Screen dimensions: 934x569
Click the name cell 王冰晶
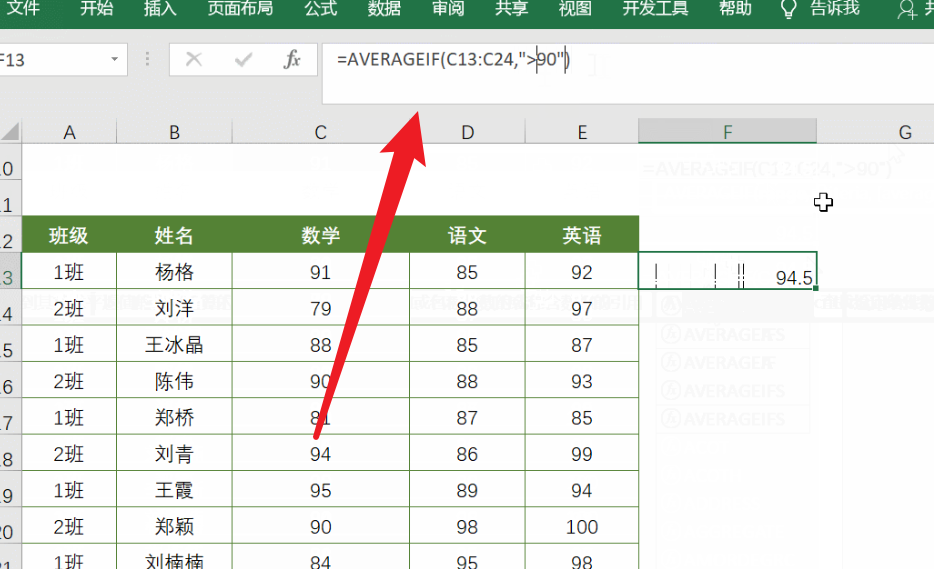(x=174, y=344)
